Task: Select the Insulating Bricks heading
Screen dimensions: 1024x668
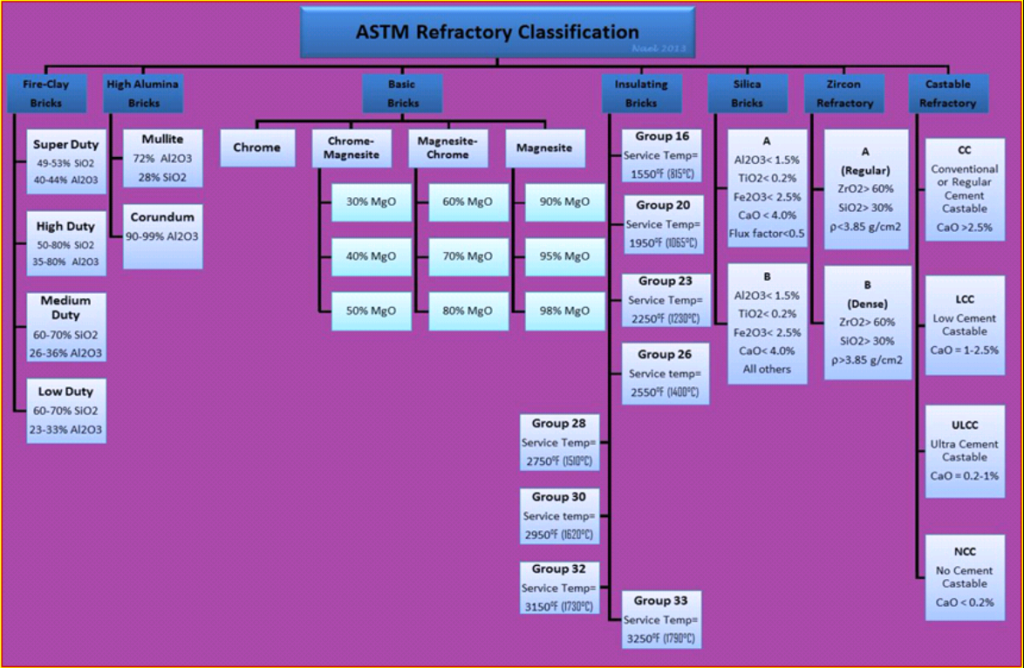Action: pos(641,92)
